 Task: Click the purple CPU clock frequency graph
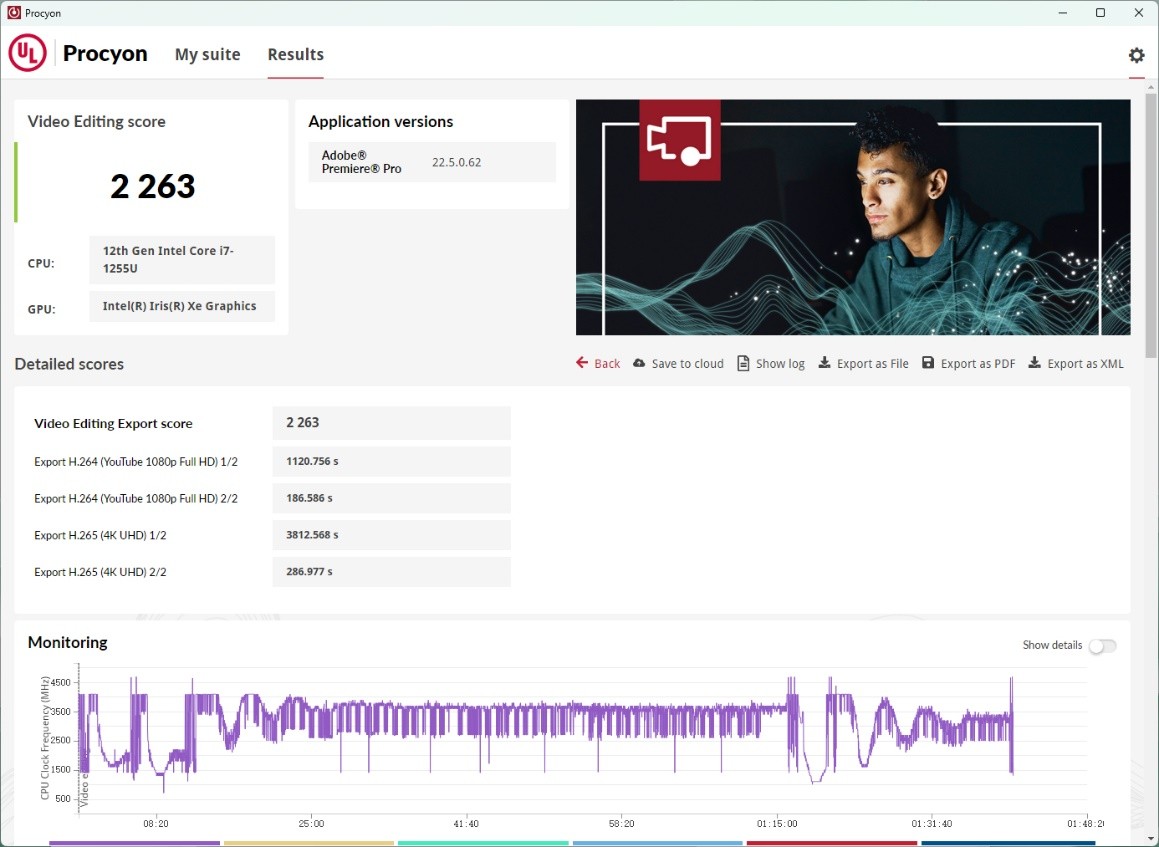coord(545,733)
